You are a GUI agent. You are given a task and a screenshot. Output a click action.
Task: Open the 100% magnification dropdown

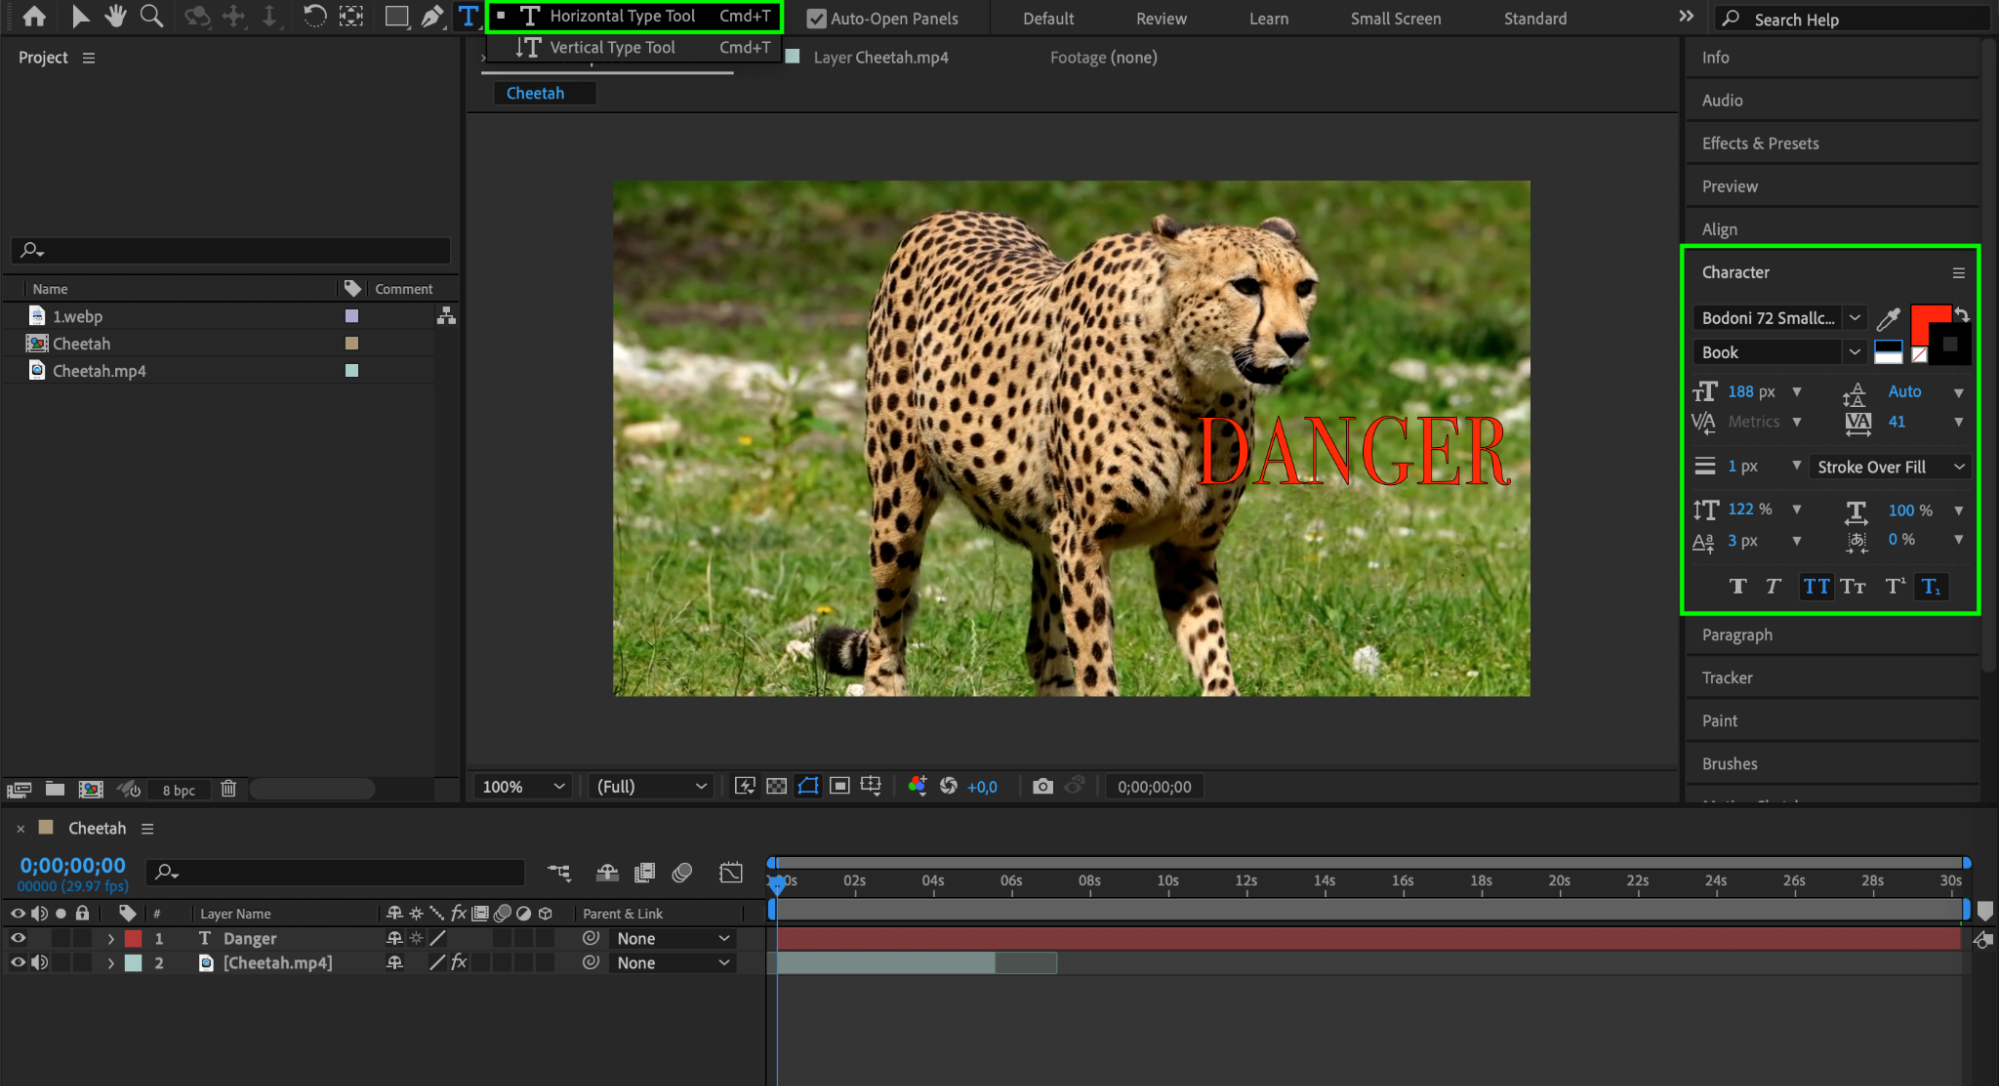tap(523, 787)
